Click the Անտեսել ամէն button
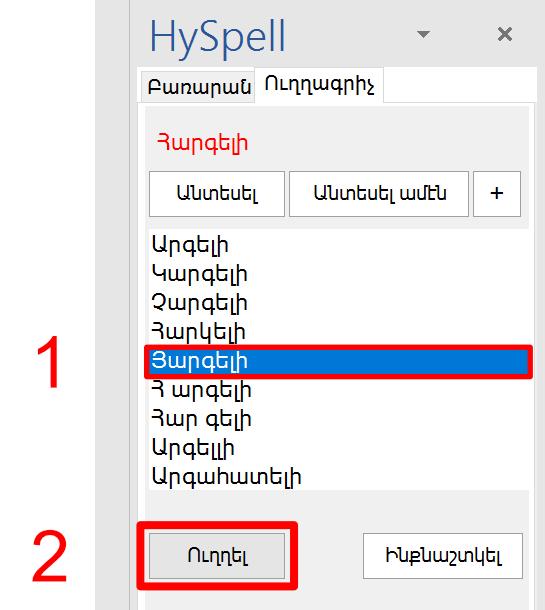 pyautogui.click(x=379, y=194)
